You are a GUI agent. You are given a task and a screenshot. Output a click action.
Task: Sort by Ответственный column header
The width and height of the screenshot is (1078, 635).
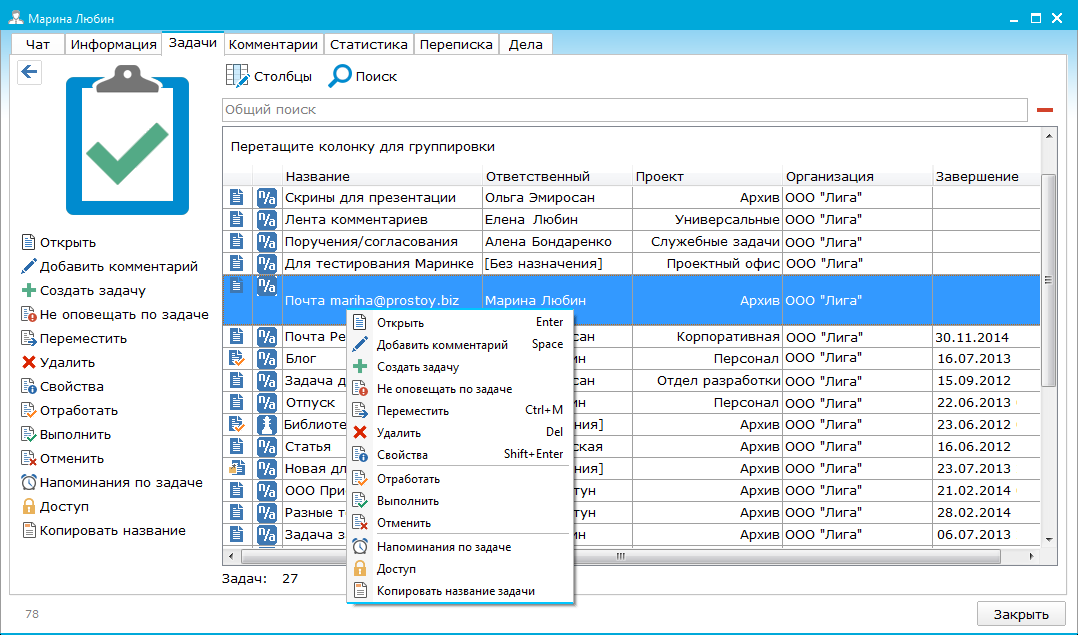(x=558, y=177)
